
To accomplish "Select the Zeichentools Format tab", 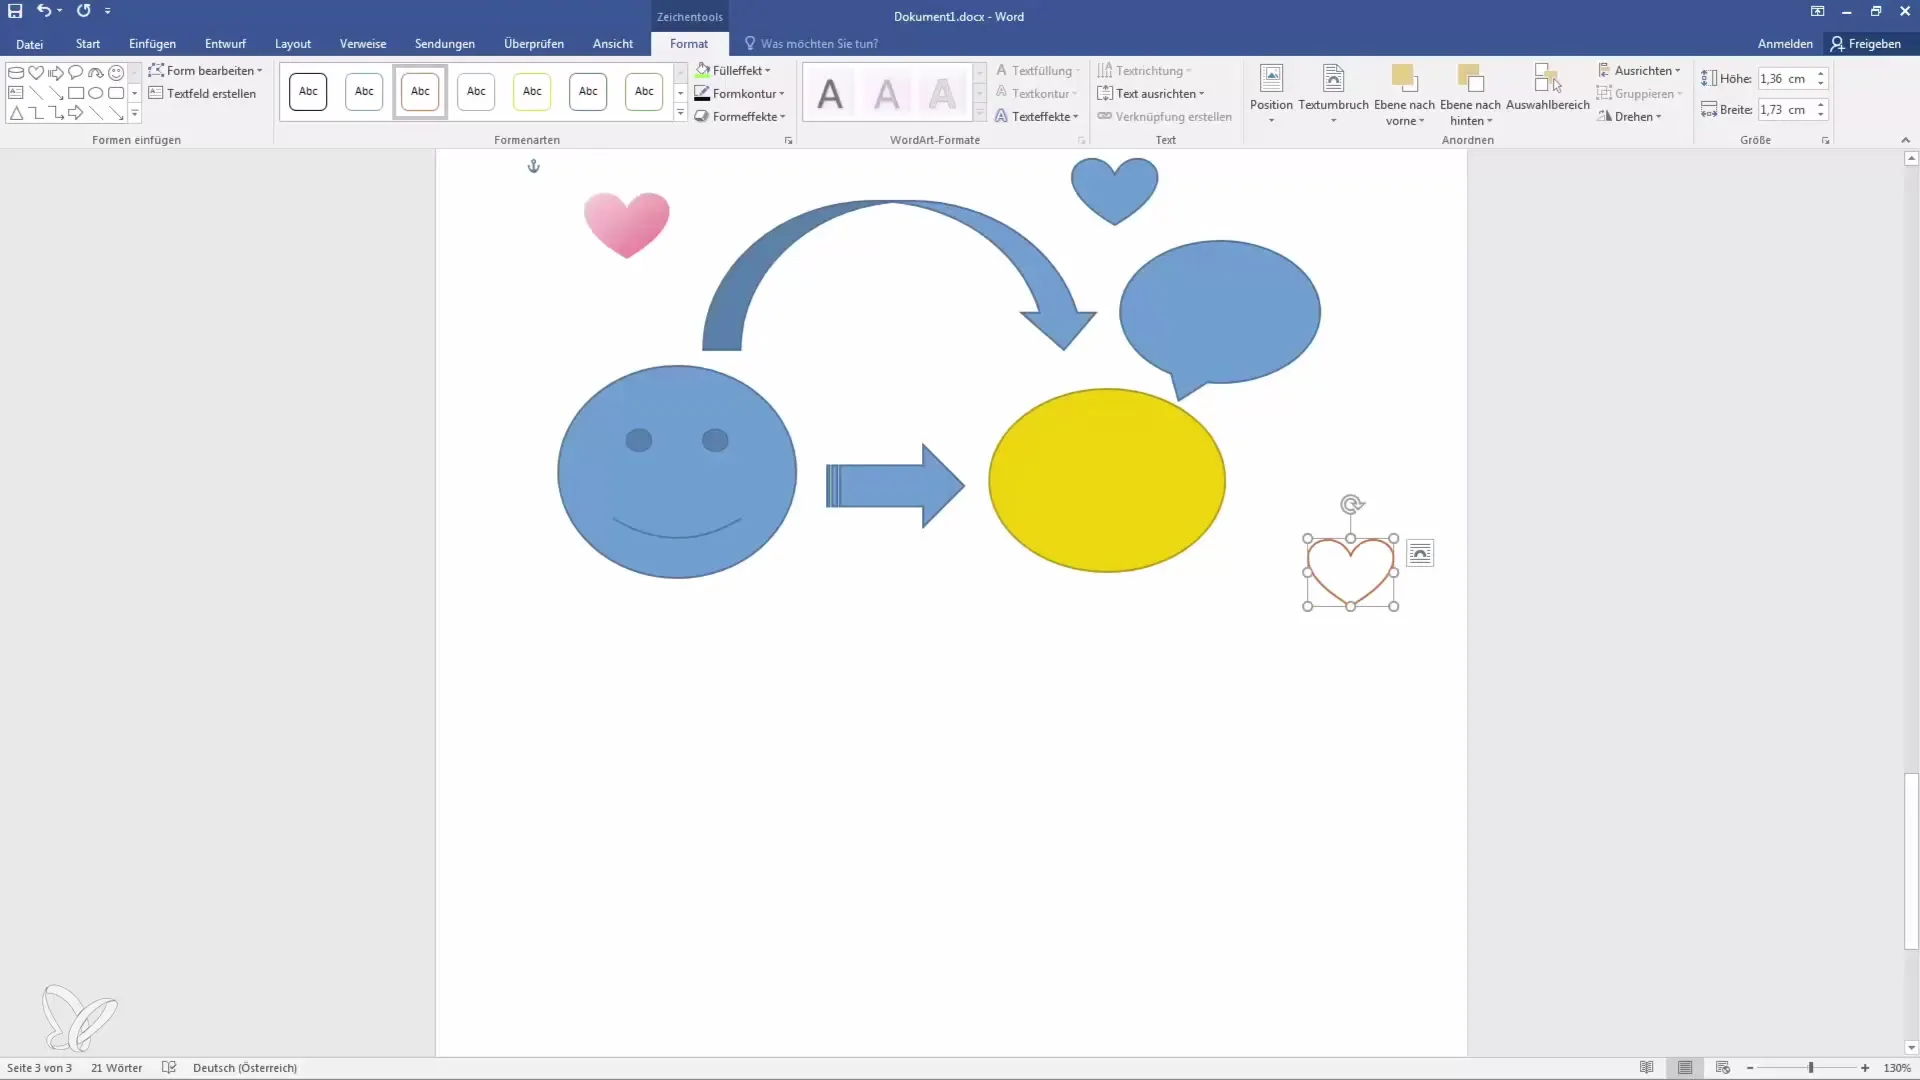I will pos(687,44).
